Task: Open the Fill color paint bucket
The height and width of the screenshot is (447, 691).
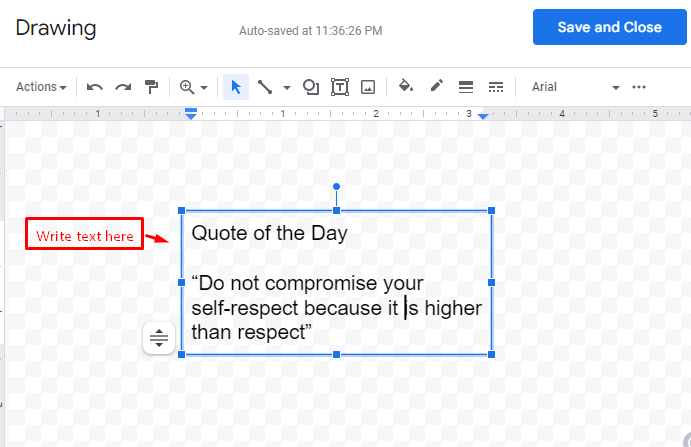Action: 406,86
